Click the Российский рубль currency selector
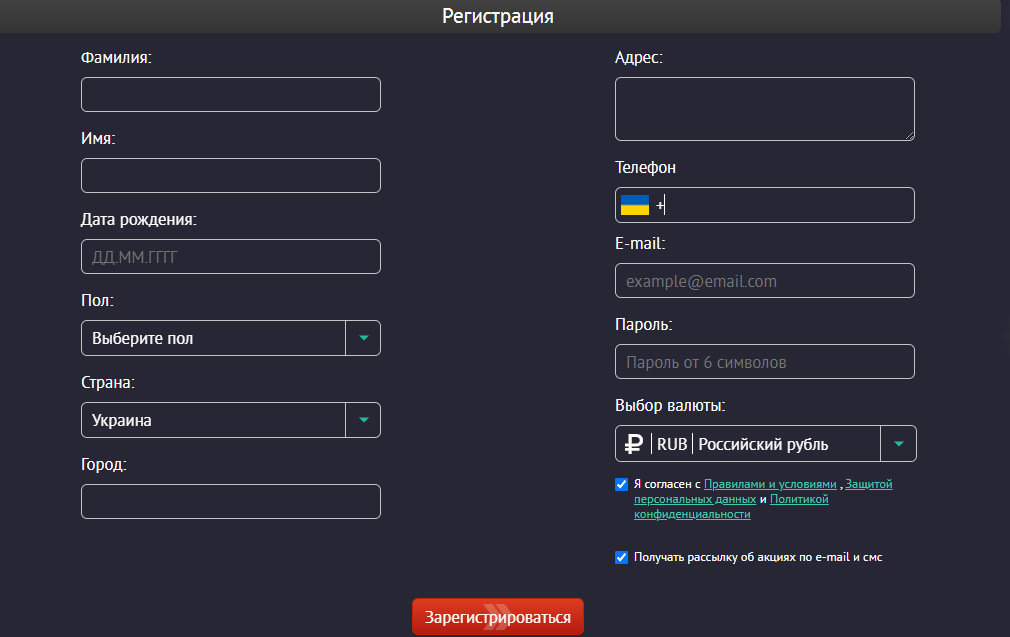Screen dimensions: 1010x637 (765, 444)
